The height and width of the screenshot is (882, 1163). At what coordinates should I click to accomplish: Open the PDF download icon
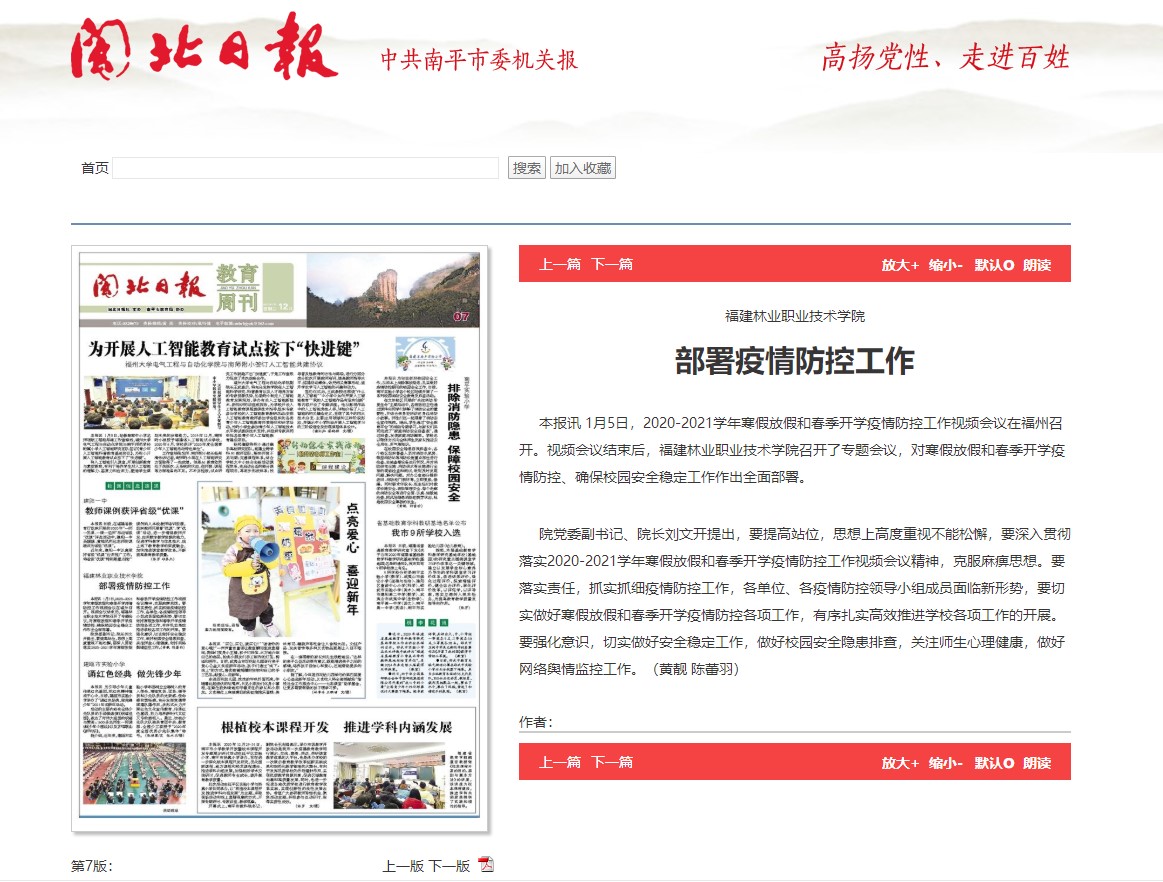click(486, 865)
